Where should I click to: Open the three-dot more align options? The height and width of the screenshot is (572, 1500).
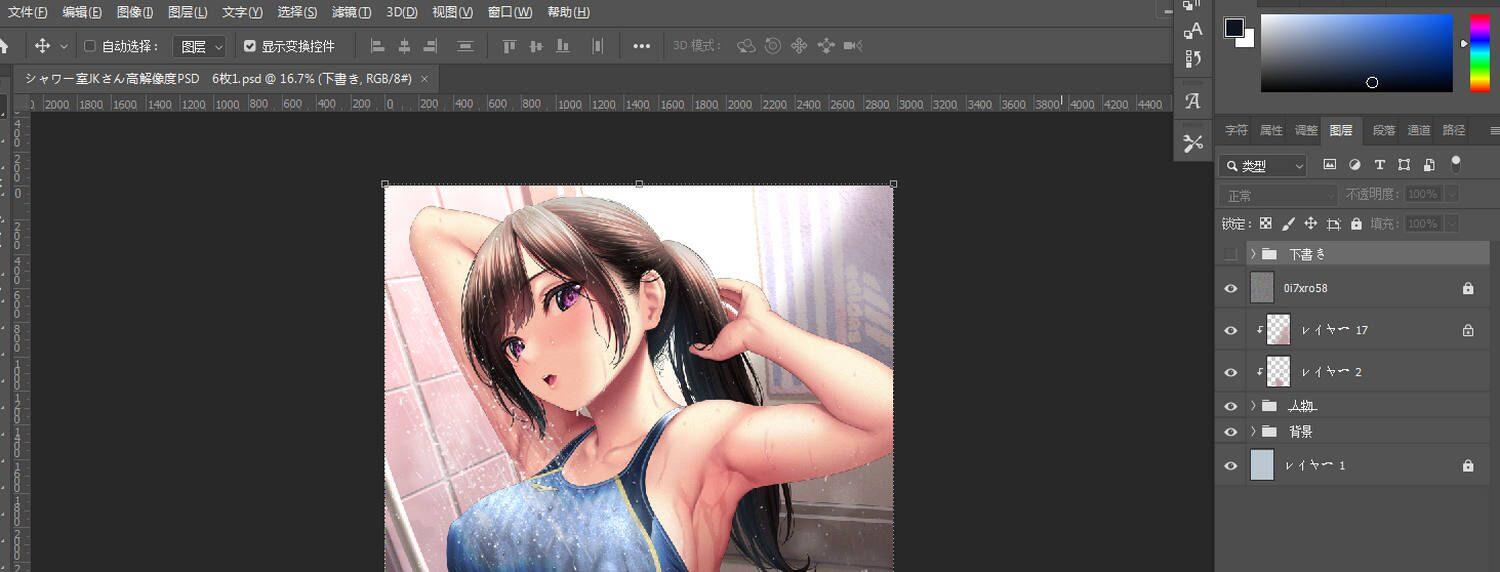[642, 46]
